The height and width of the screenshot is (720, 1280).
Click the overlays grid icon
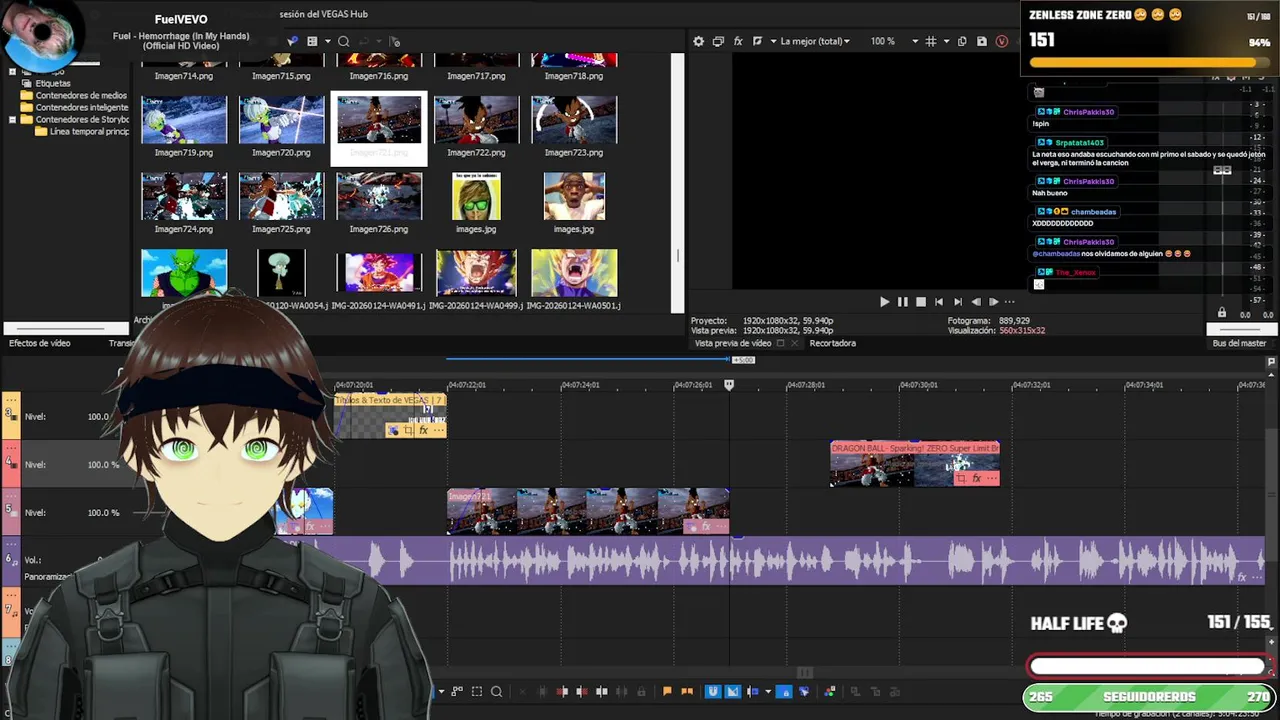(930, 41)
